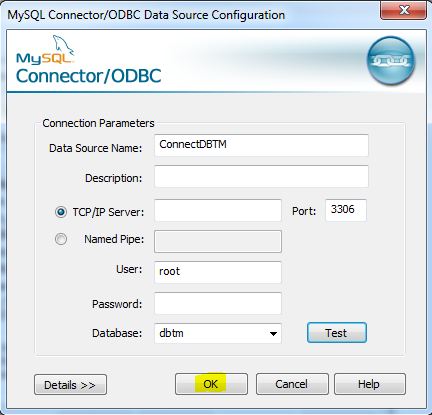Click into the Description field
432x415 pixels.
[261, 176]
